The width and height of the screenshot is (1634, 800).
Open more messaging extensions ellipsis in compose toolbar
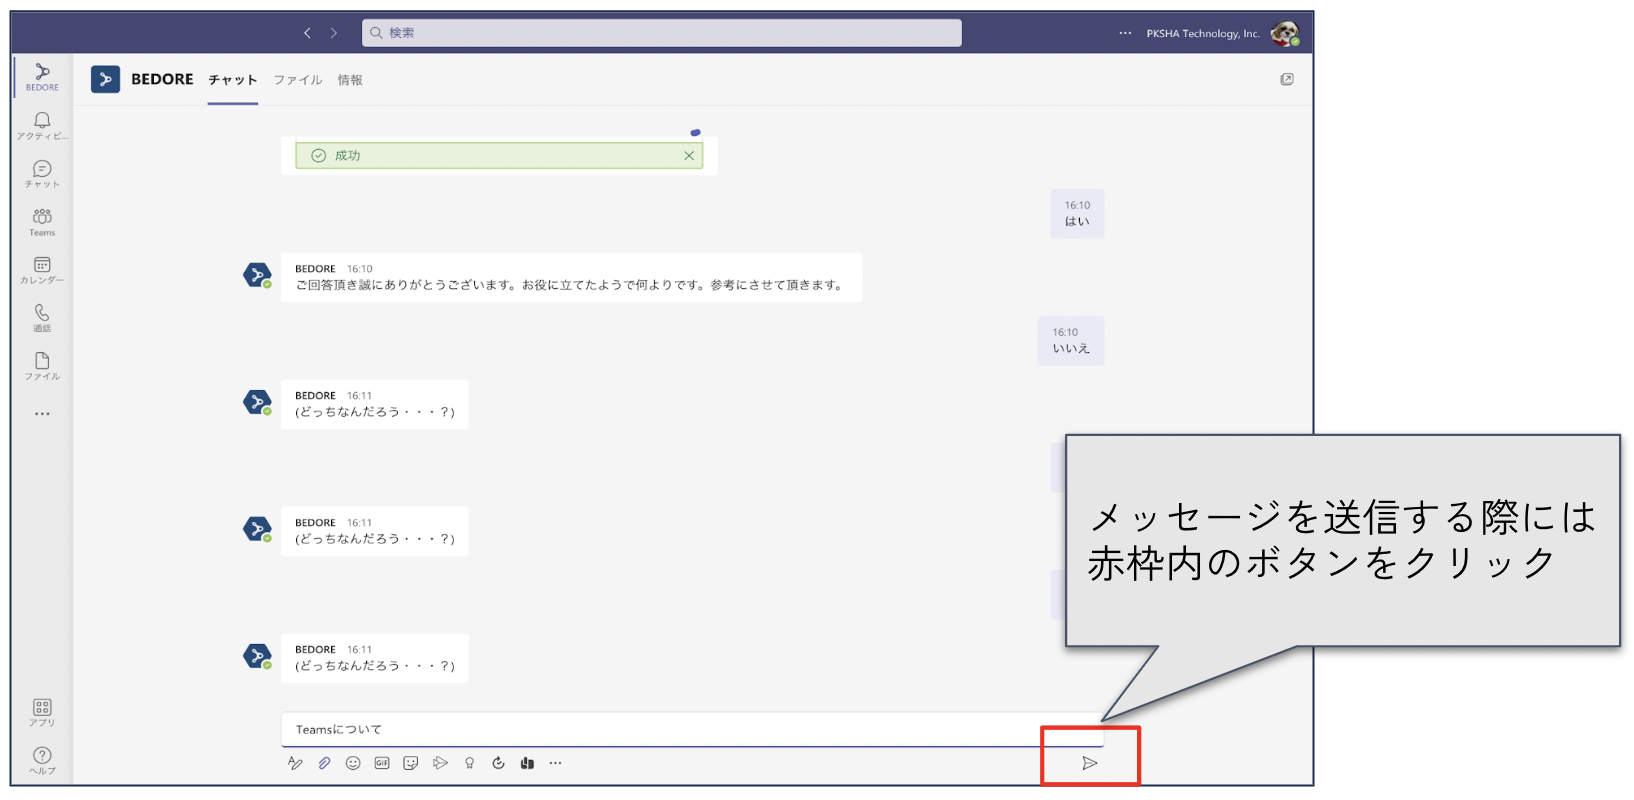click(556, 763)
